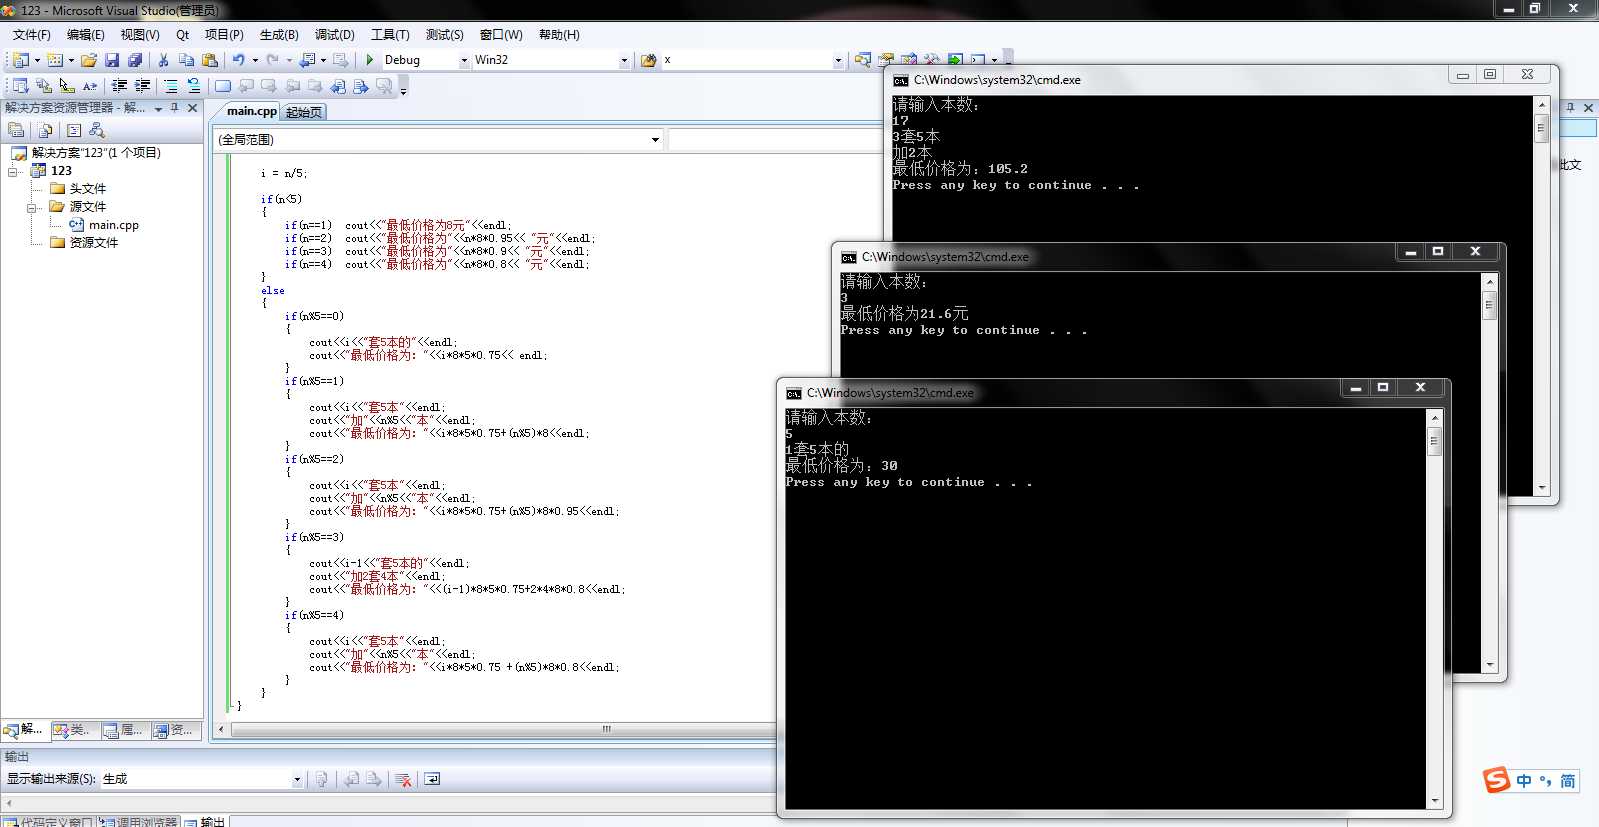This screenshot has width=1599, height=827.
Task: Click the Paste clipboard icon
Action: point(209,60)
